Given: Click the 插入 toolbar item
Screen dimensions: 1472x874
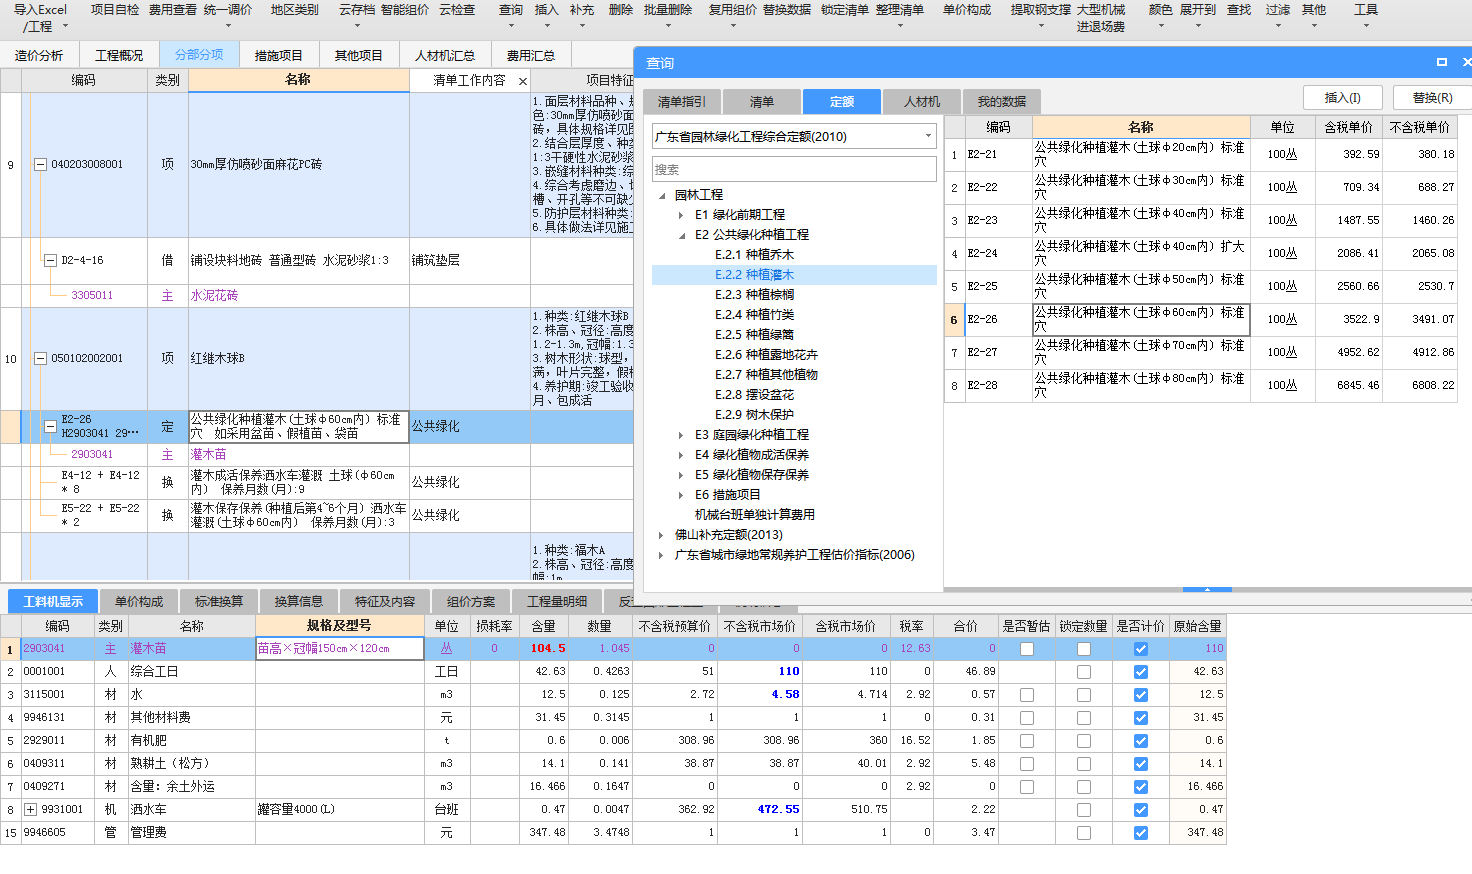Looking at the screenshot, I should [546, 10].
